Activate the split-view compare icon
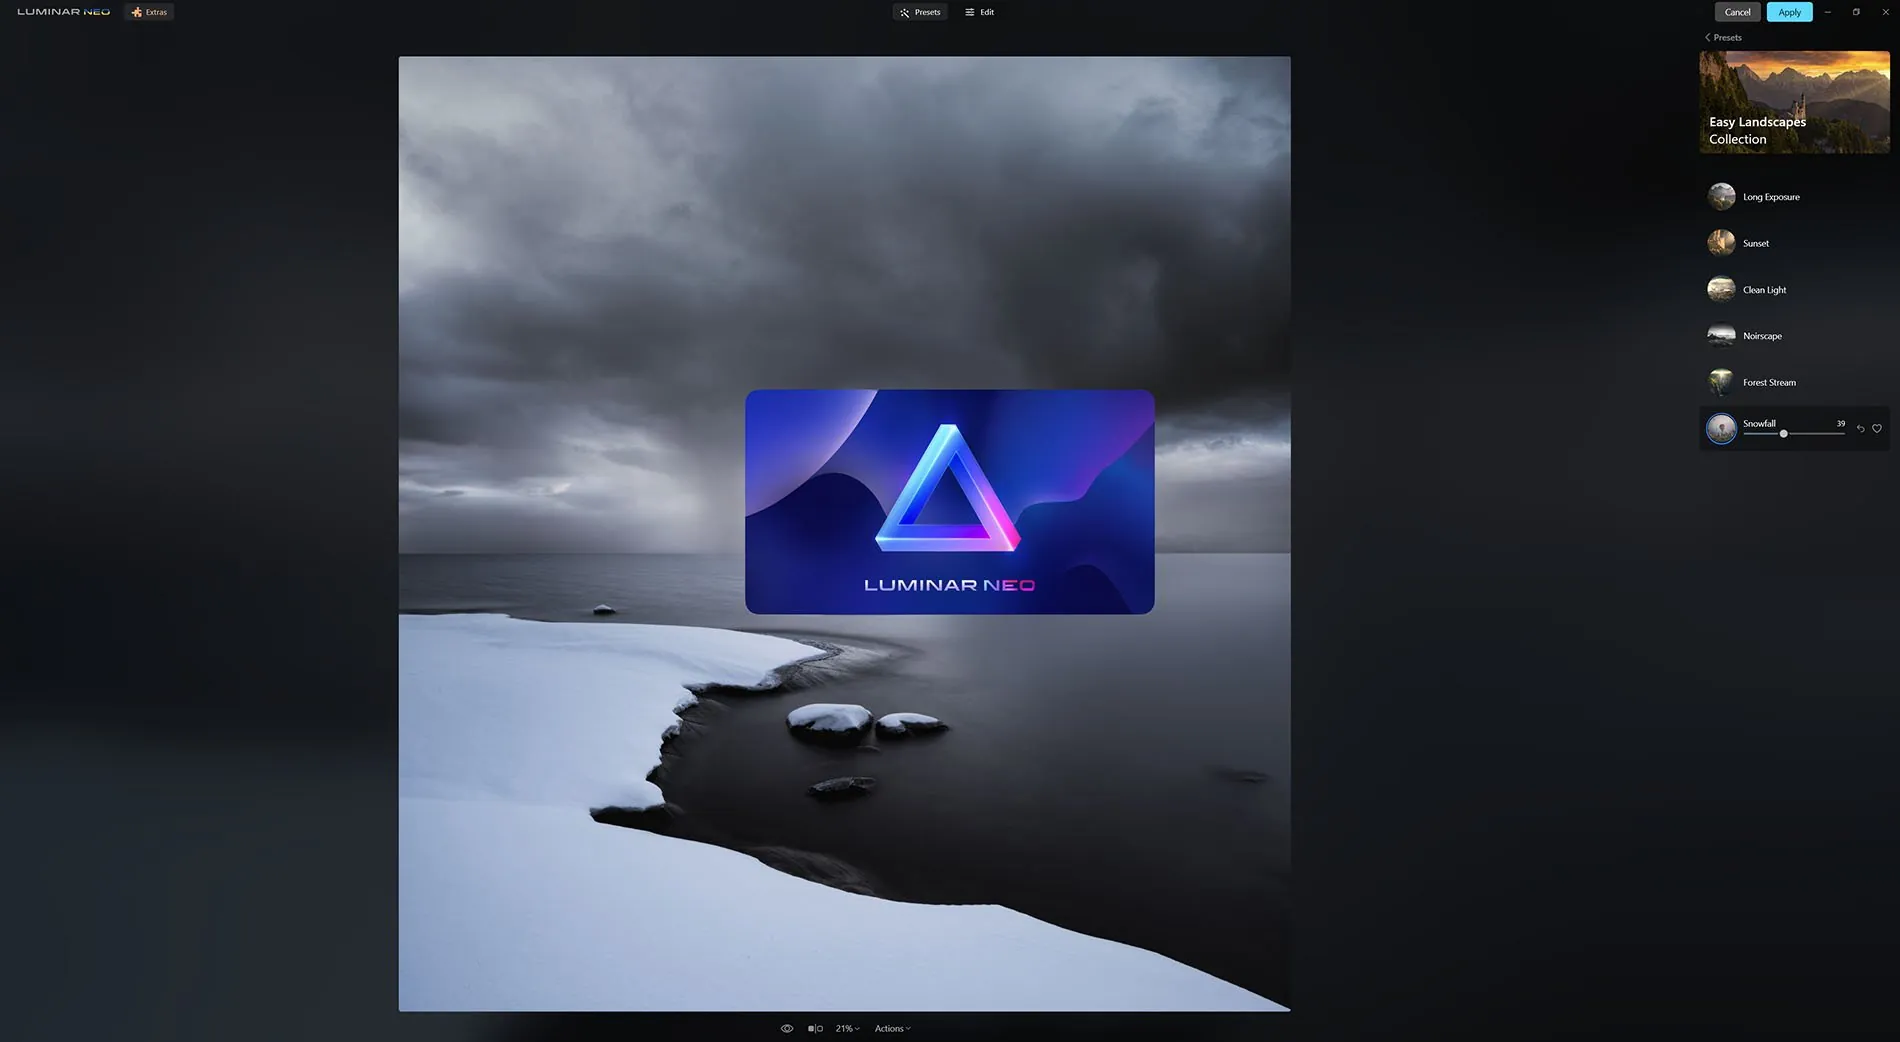 [x=816, y=1028]
